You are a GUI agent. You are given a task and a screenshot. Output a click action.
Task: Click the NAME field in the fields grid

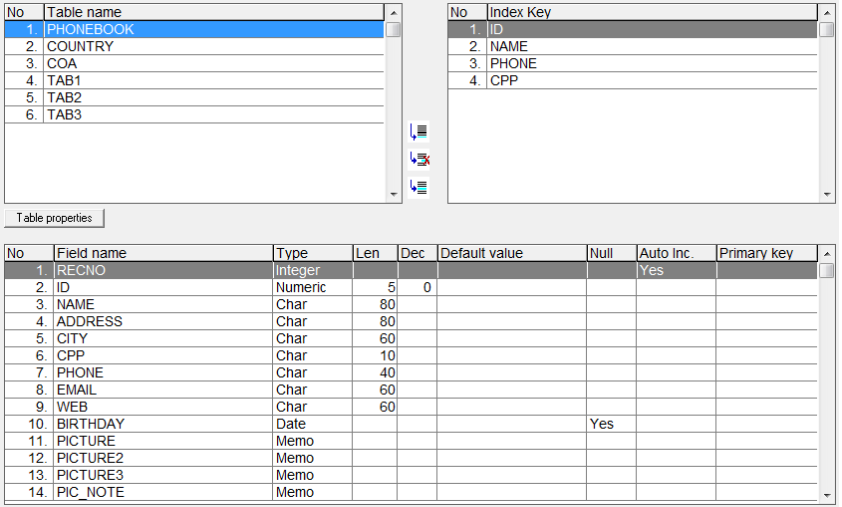pos(163,305)
